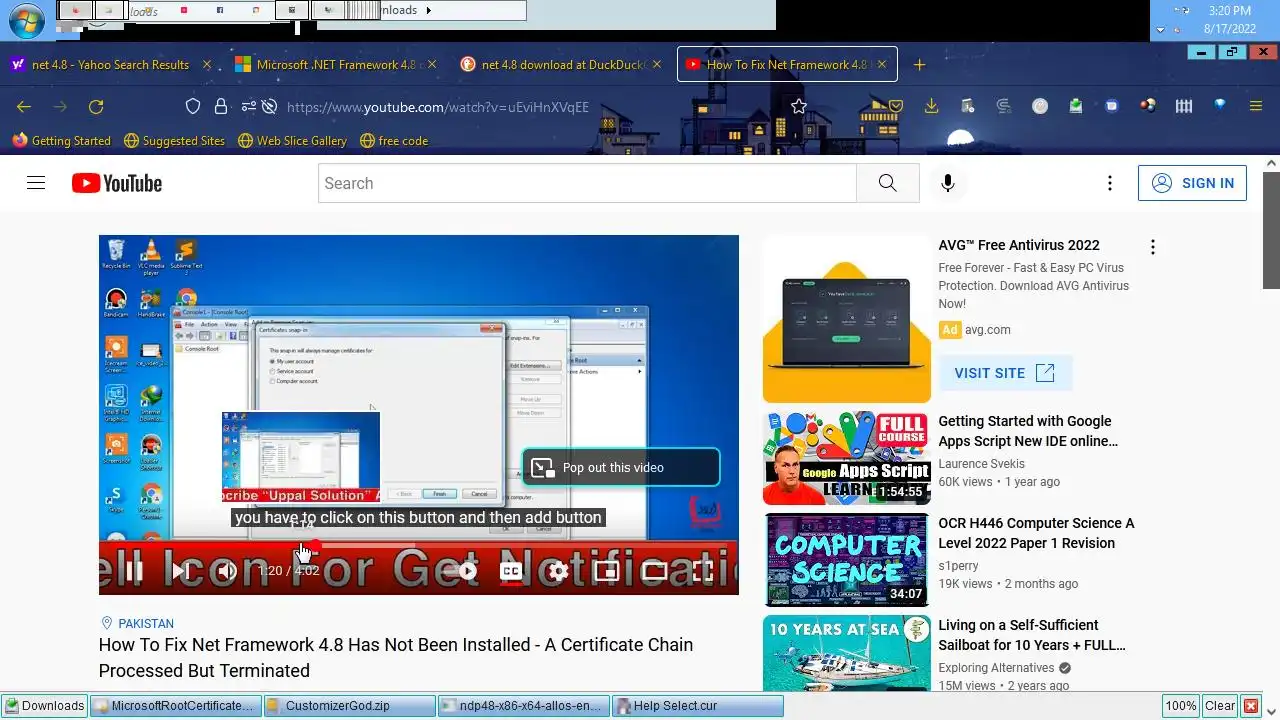Click VISIT SITE on AVG ad
This screenshot has height=720, width=1280.
(x=1004, y=373)
